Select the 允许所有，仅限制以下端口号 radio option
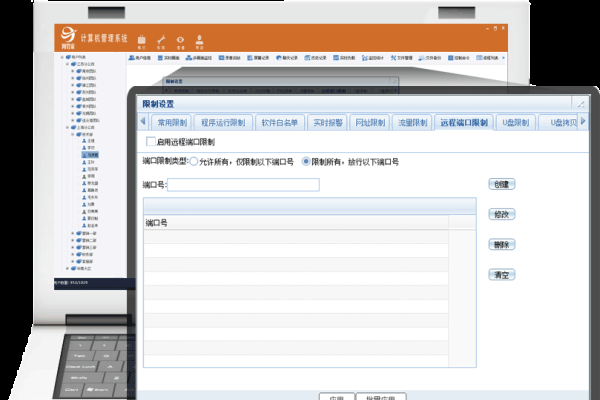The image size is (600, 400). click(194, 161)
